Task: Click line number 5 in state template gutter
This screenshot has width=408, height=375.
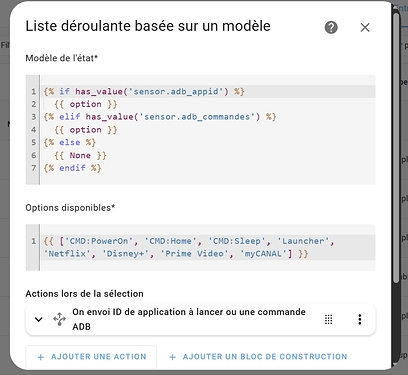Action: pyautogui.click(x=34, y=142)
